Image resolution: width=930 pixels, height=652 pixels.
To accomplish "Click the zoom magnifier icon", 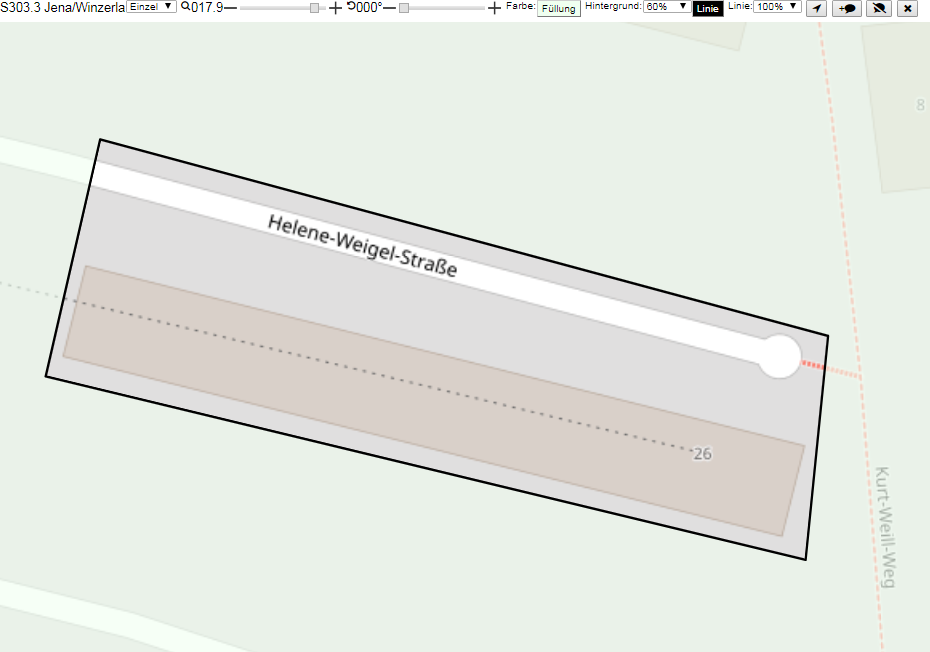I will coord(186,7).
